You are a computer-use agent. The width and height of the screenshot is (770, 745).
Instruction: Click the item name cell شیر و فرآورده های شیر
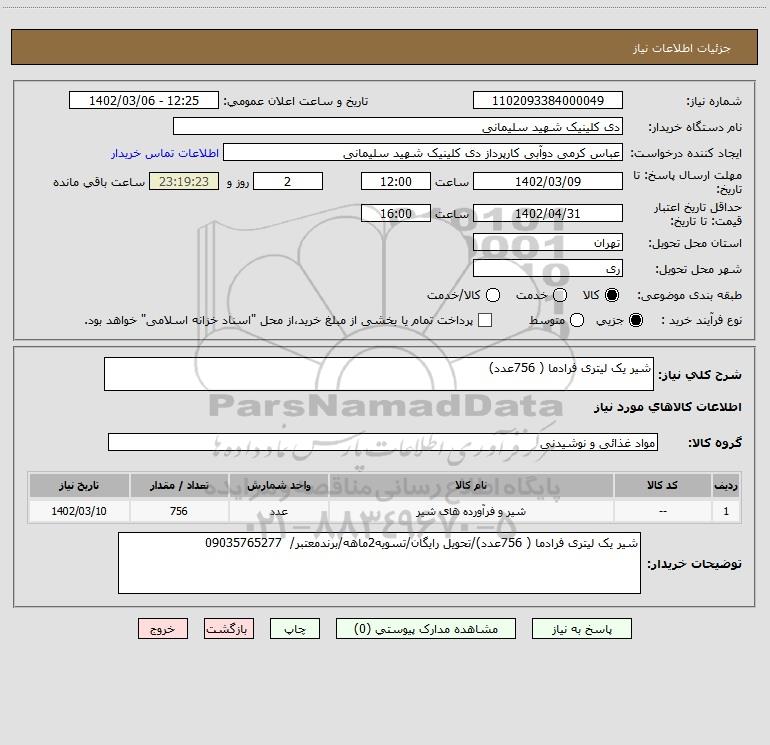470,511
